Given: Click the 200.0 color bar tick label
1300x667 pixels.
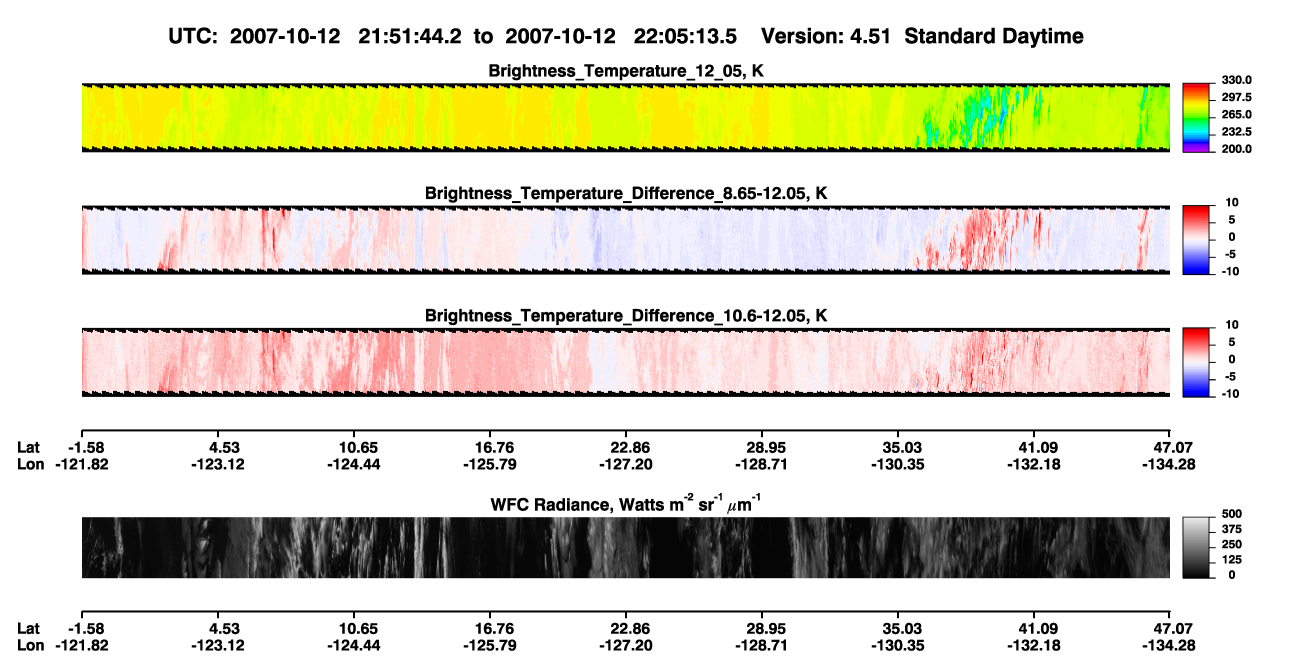Looking at the screenshot, I should [1237, 148].
